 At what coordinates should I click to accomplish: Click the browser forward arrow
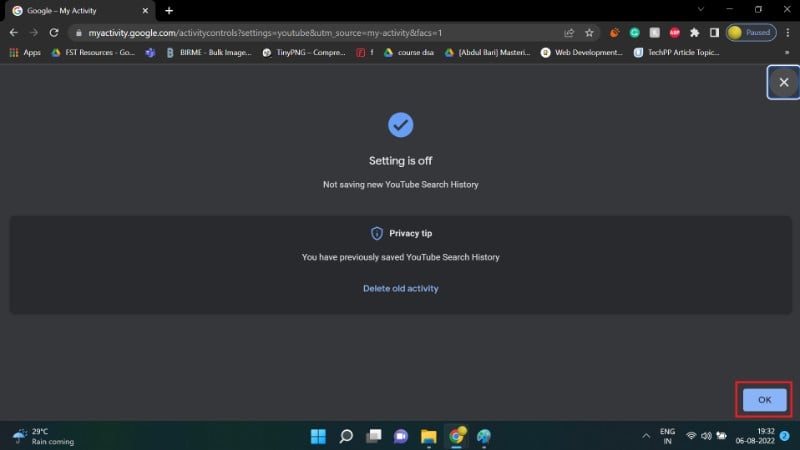pyautogui.click(x=34, y=33)
